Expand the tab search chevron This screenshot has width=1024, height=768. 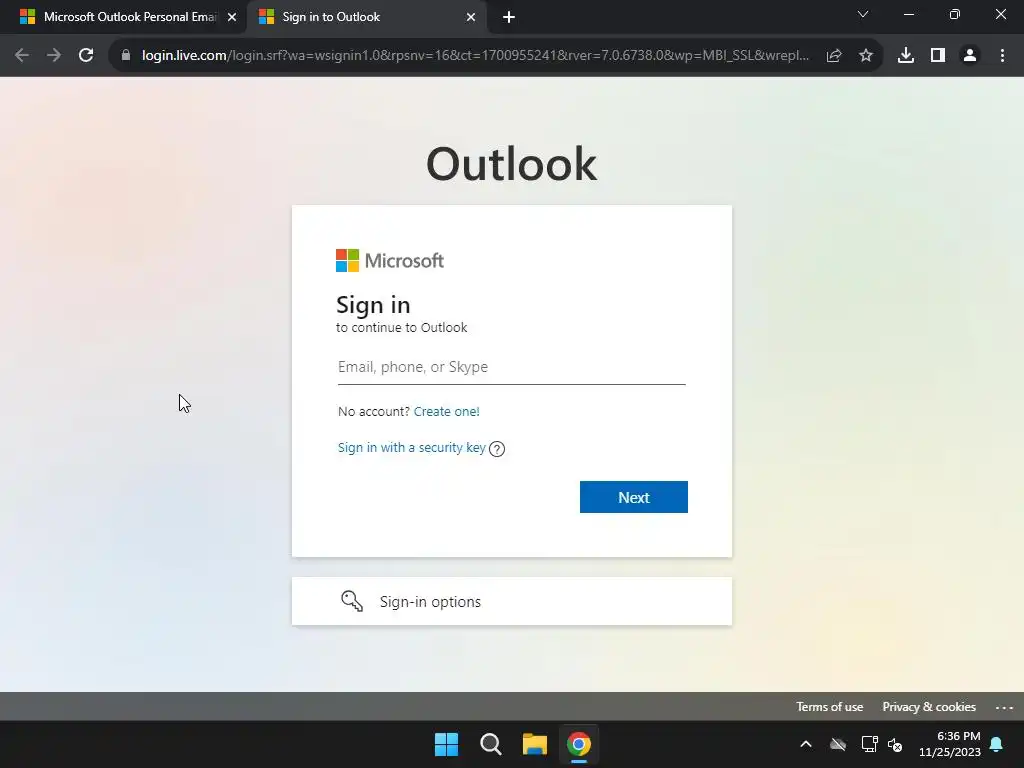(x=863, y=14)
